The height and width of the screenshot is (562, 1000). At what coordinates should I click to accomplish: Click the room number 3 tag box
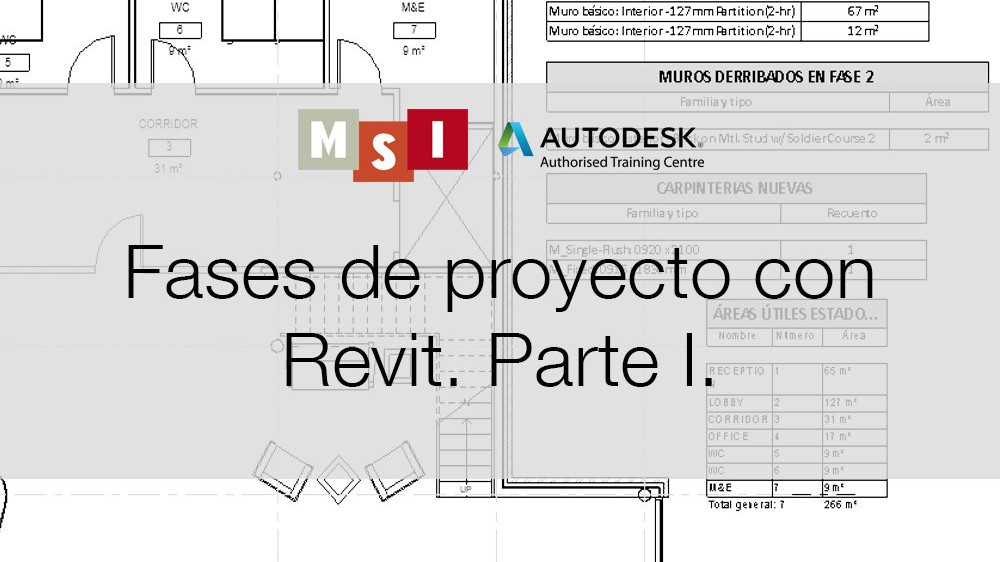pos(169,147)
